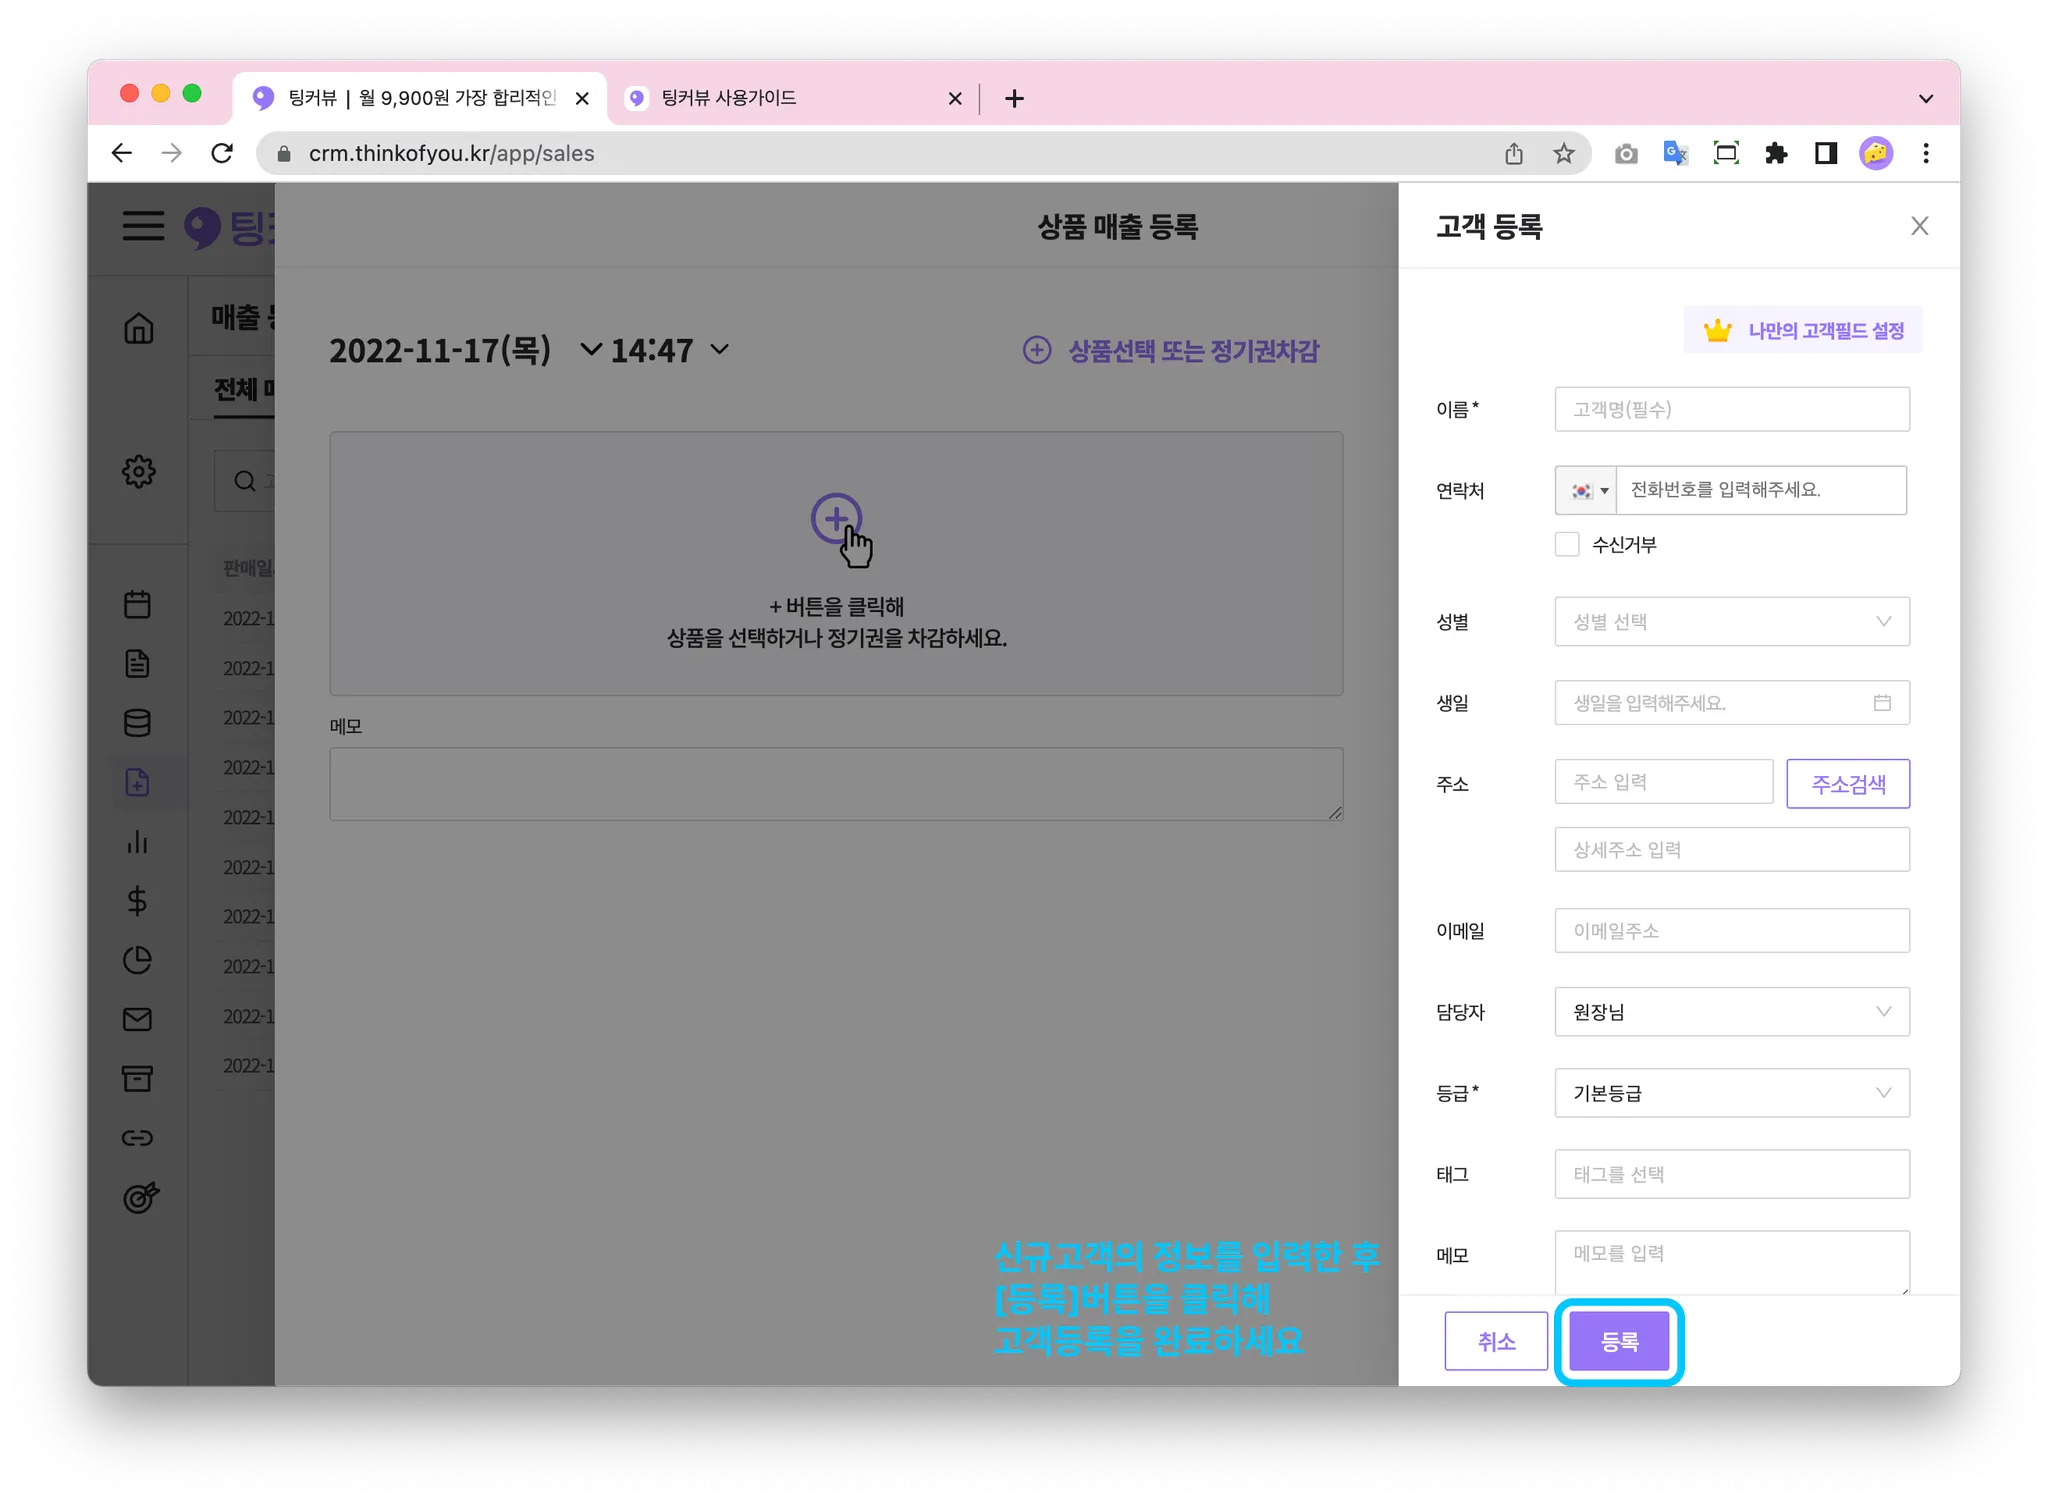Toggle the 수신거부 checkbox

pos(1567,544)
